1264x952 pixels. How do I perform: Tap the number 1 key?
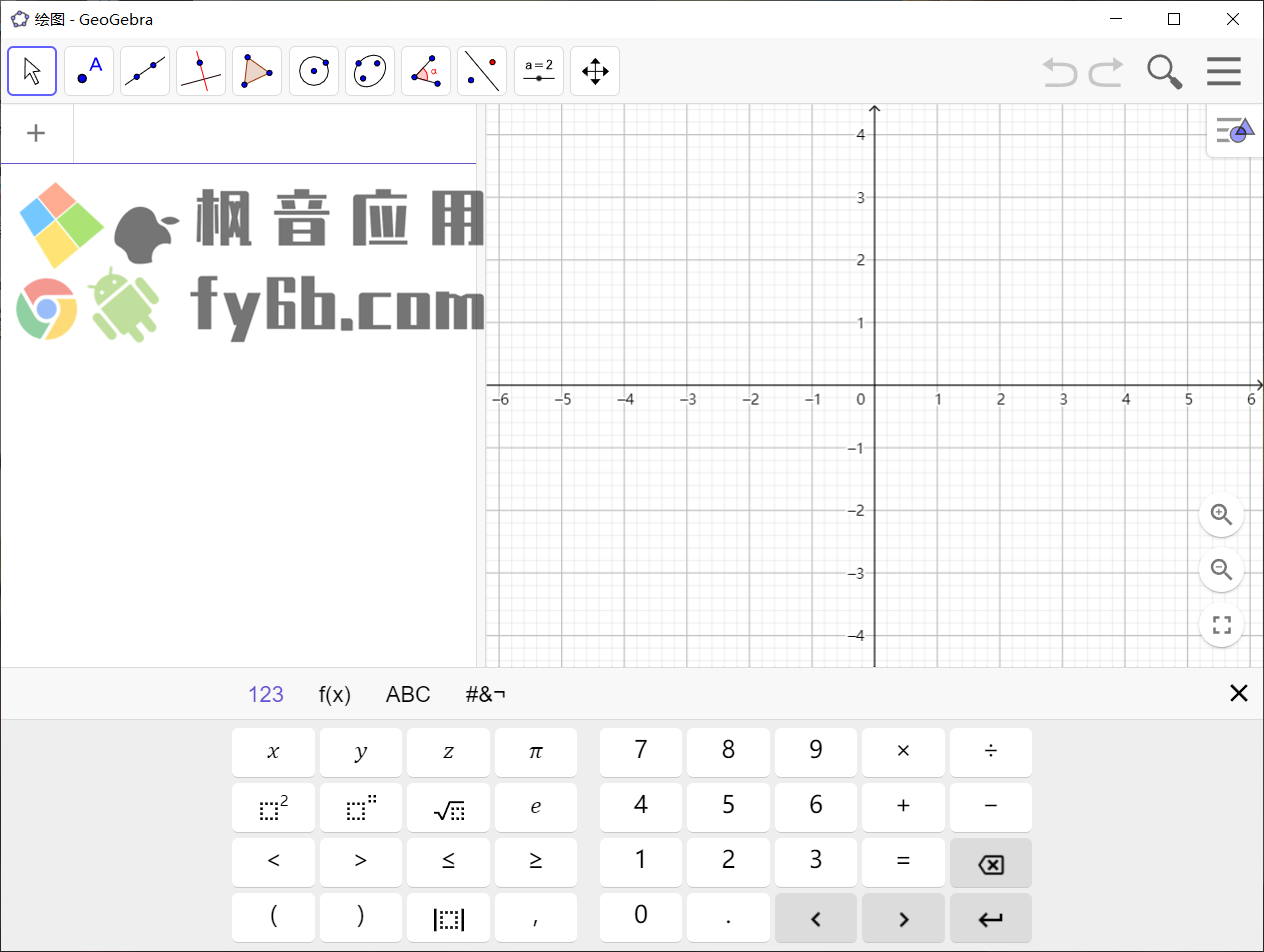pos(641,862)
